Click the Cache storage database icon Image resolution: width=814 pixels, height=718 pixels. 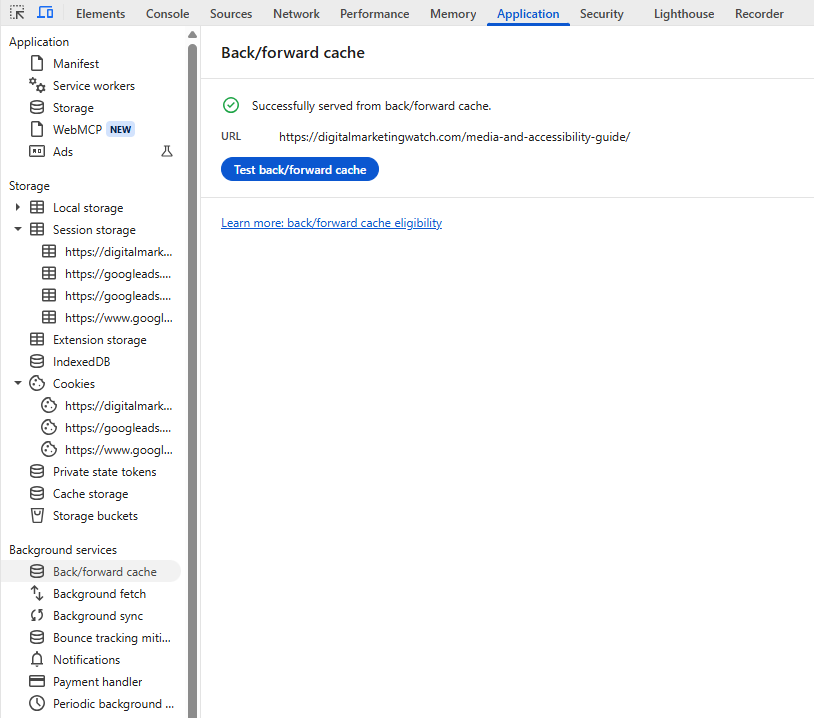[x=37, y=493]
